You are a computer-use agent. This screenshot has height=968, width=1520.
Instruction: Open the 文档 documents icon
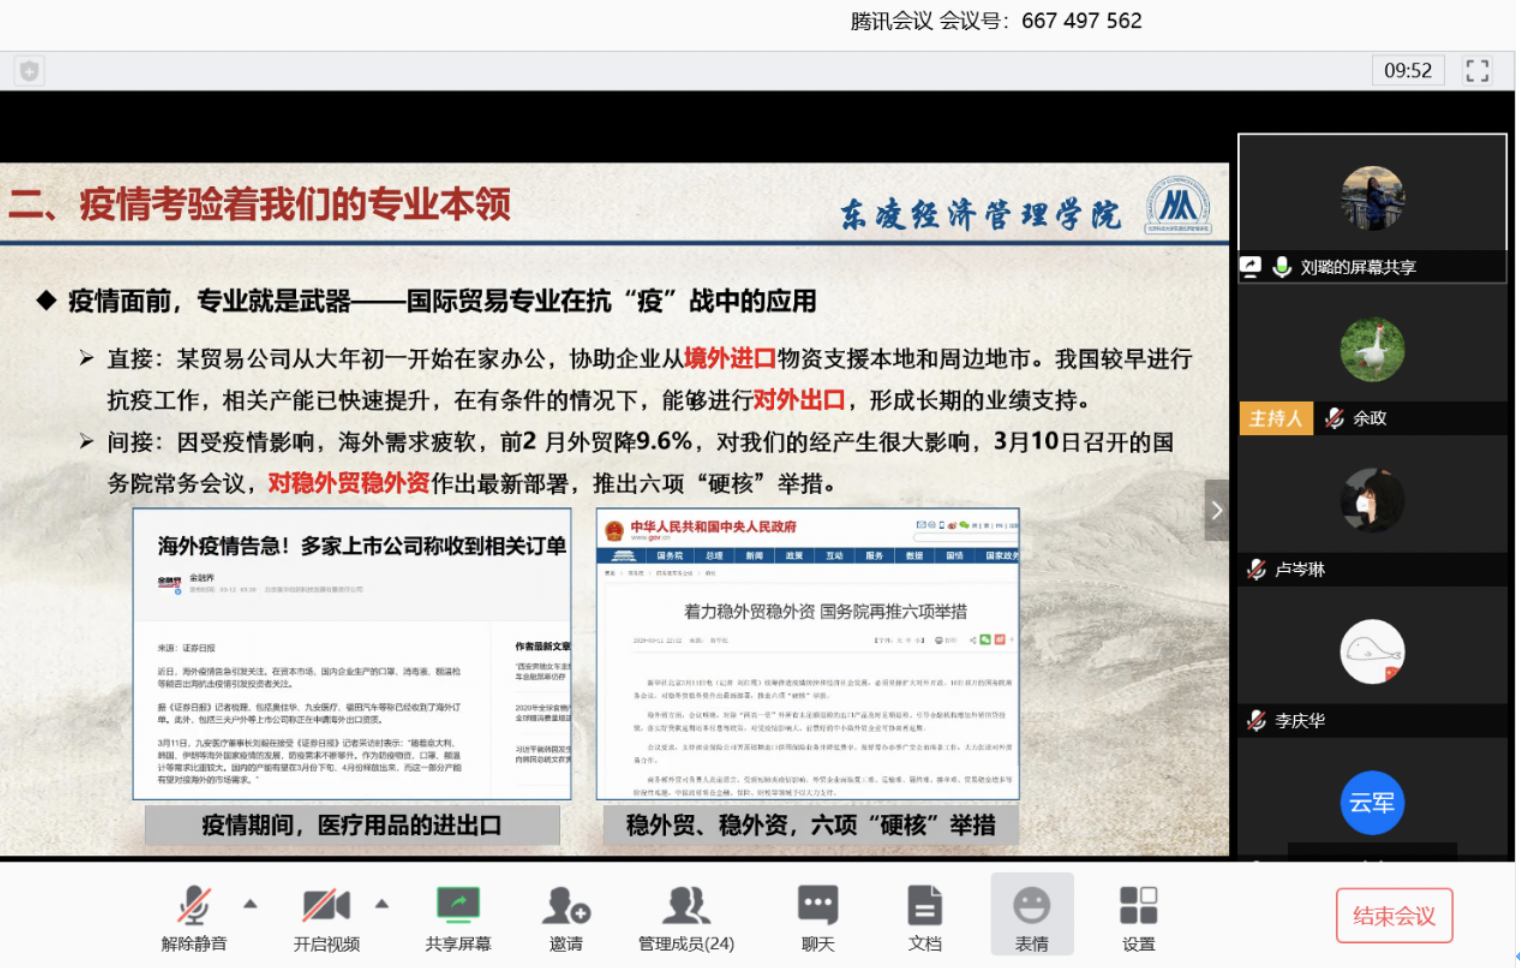pos(924,917)
